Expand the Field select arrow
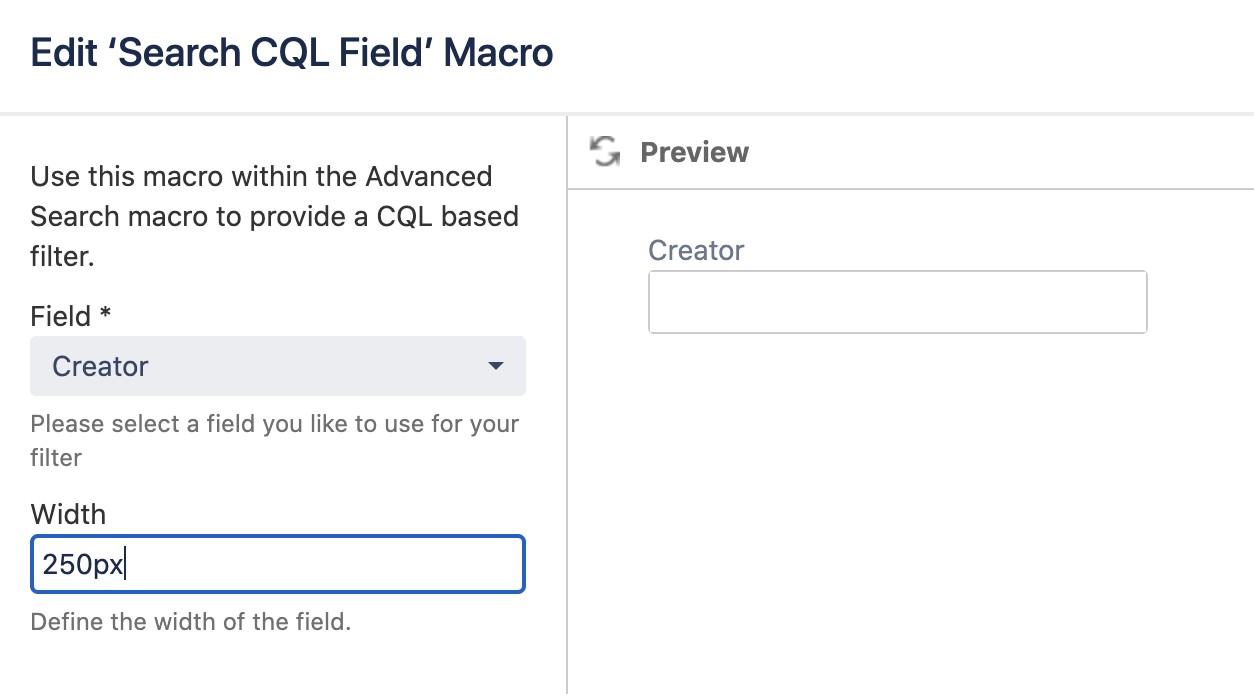The image size is (1254, 694). click(495, 366)
